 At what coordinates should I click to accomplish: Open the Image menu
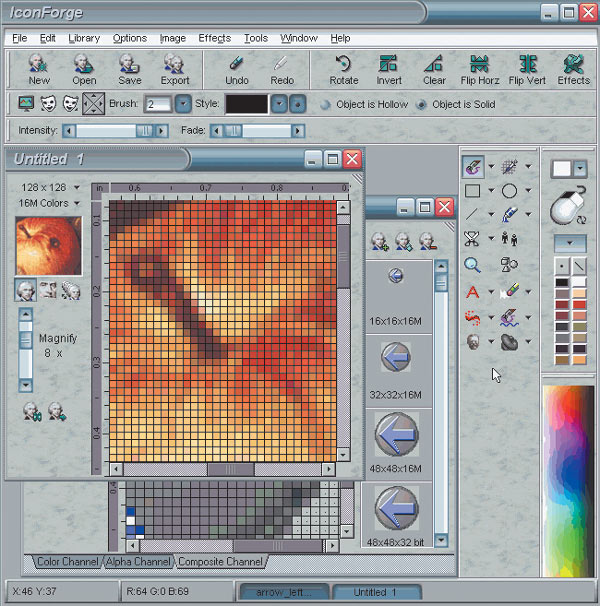click(x=172, y=38)
